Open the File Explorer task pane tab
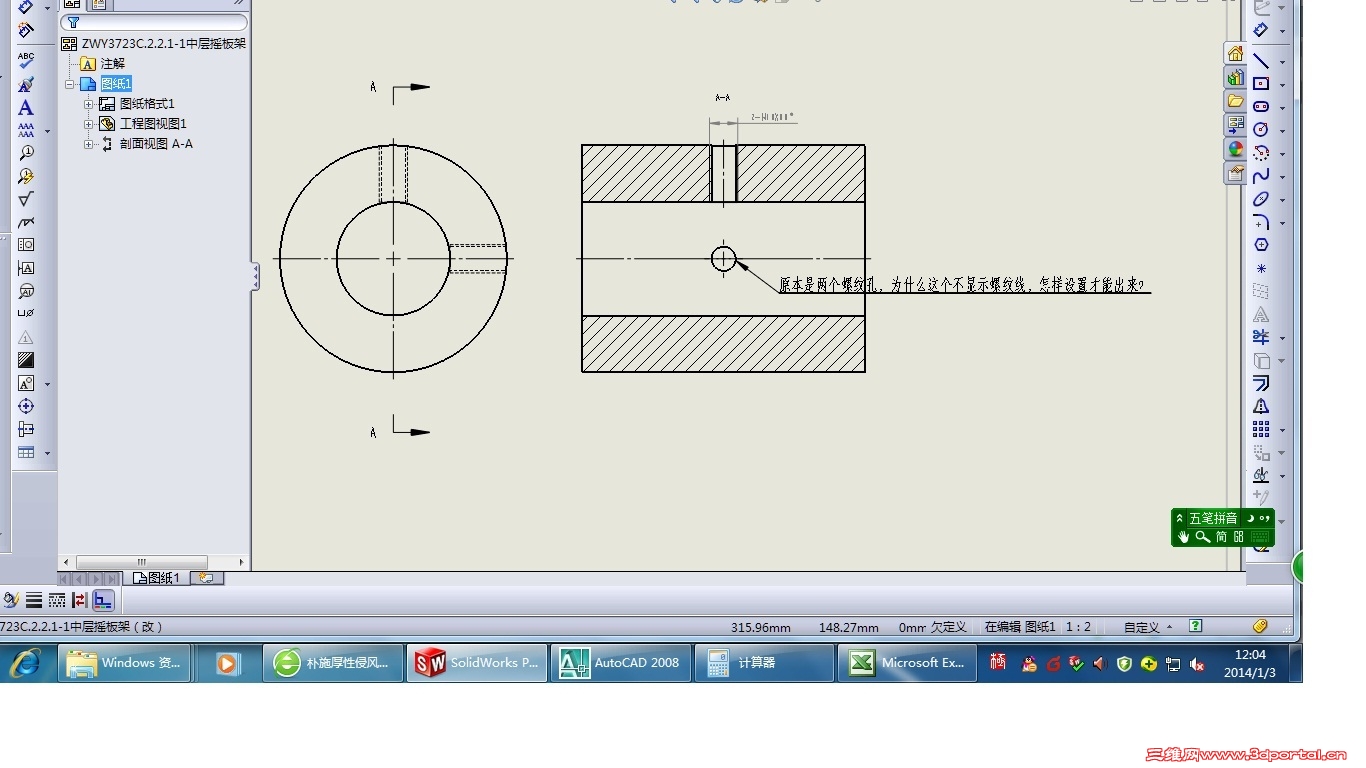The image size is (1366, 768). coord(1235,101)
